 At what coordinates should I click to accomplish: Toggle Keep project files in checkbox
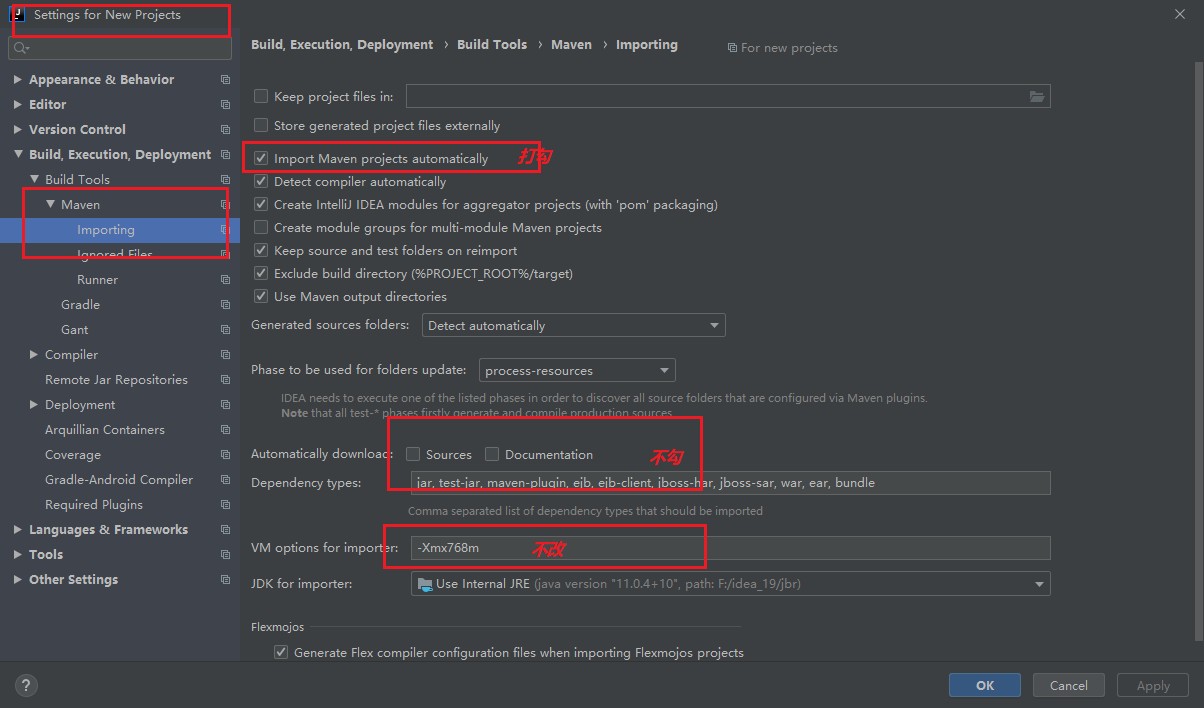pos(261,97)
